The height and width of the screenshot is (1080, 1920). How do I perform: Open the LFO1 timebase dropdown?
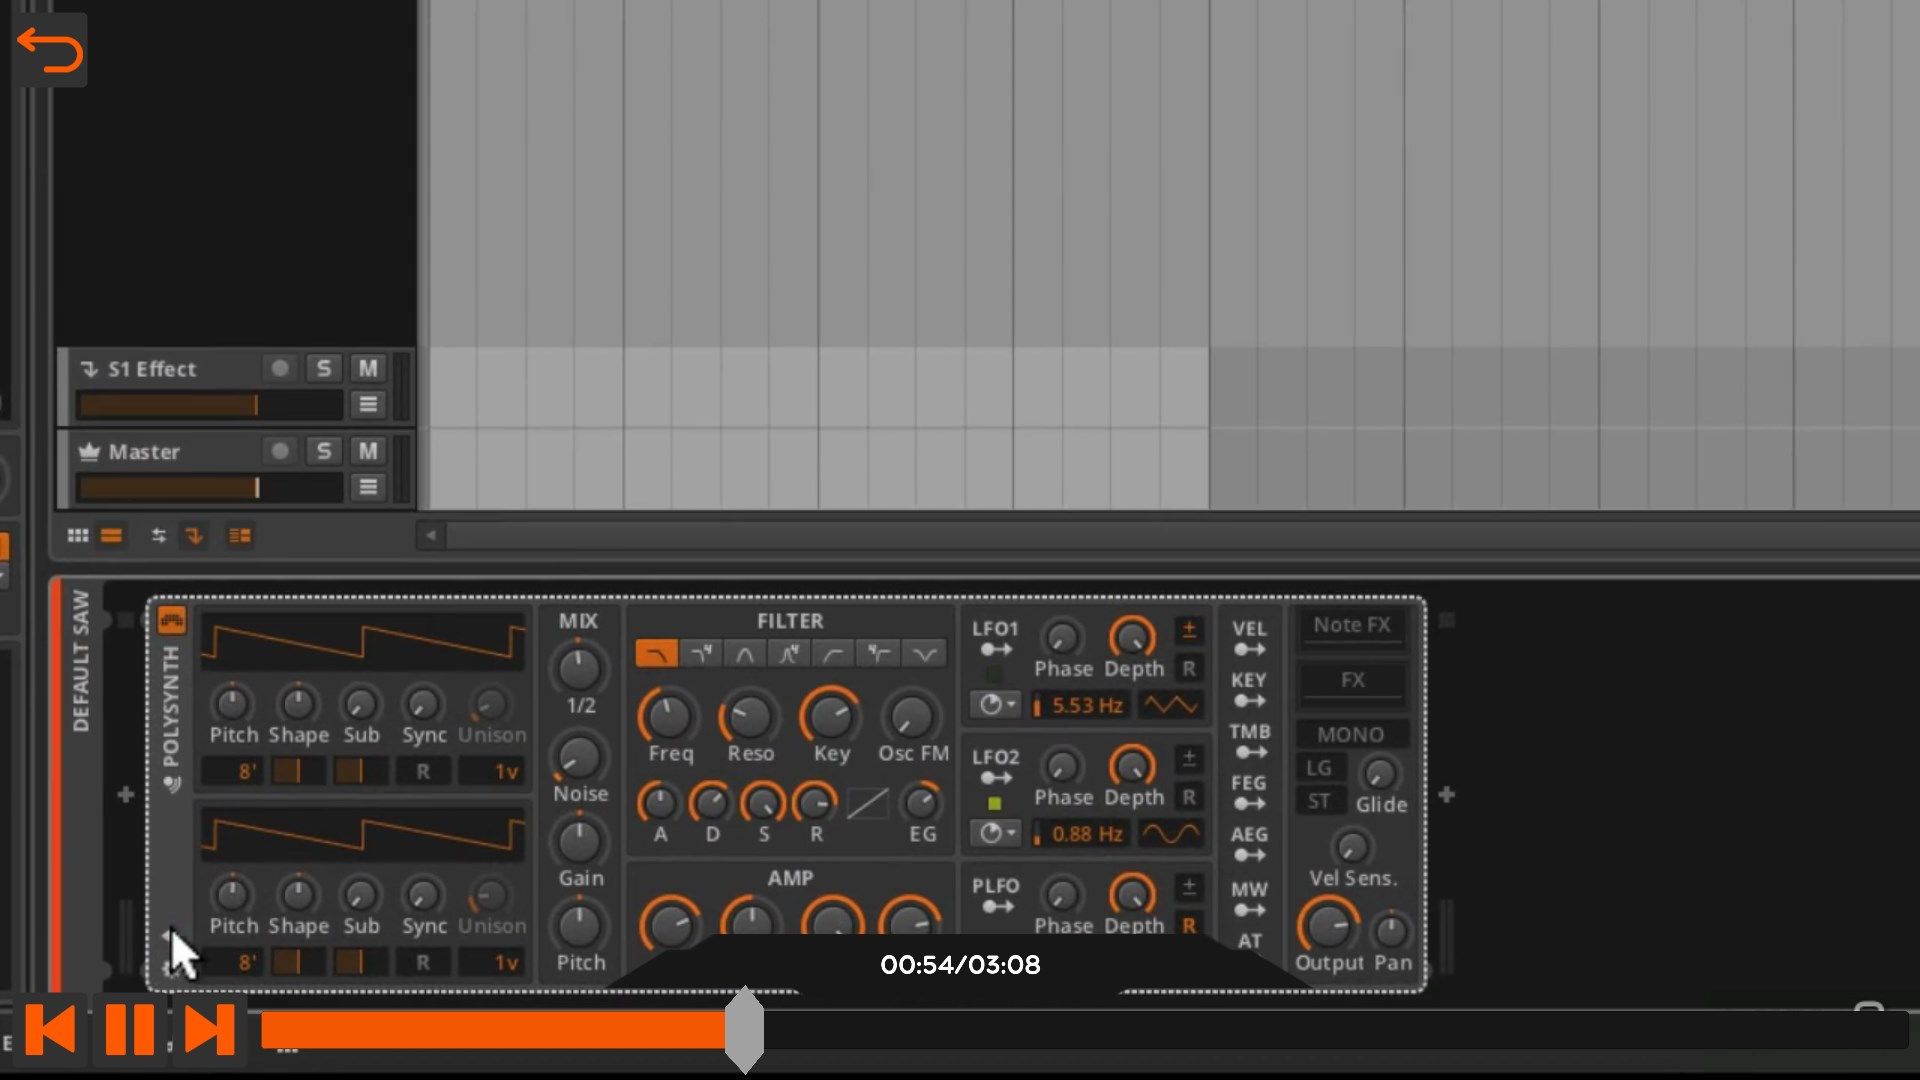(995, 705)
